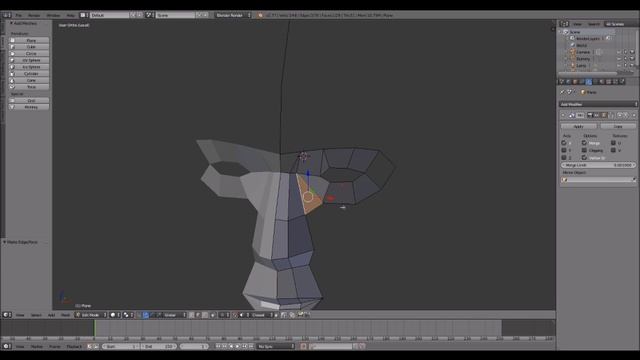Click the green current frame marker
The image size is (640, 360).
point(95,328)
